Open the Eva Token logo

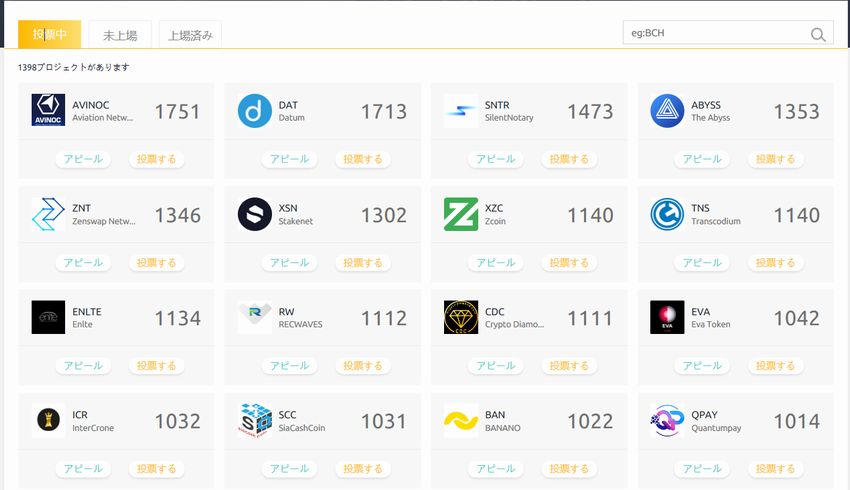coord(667,317)
